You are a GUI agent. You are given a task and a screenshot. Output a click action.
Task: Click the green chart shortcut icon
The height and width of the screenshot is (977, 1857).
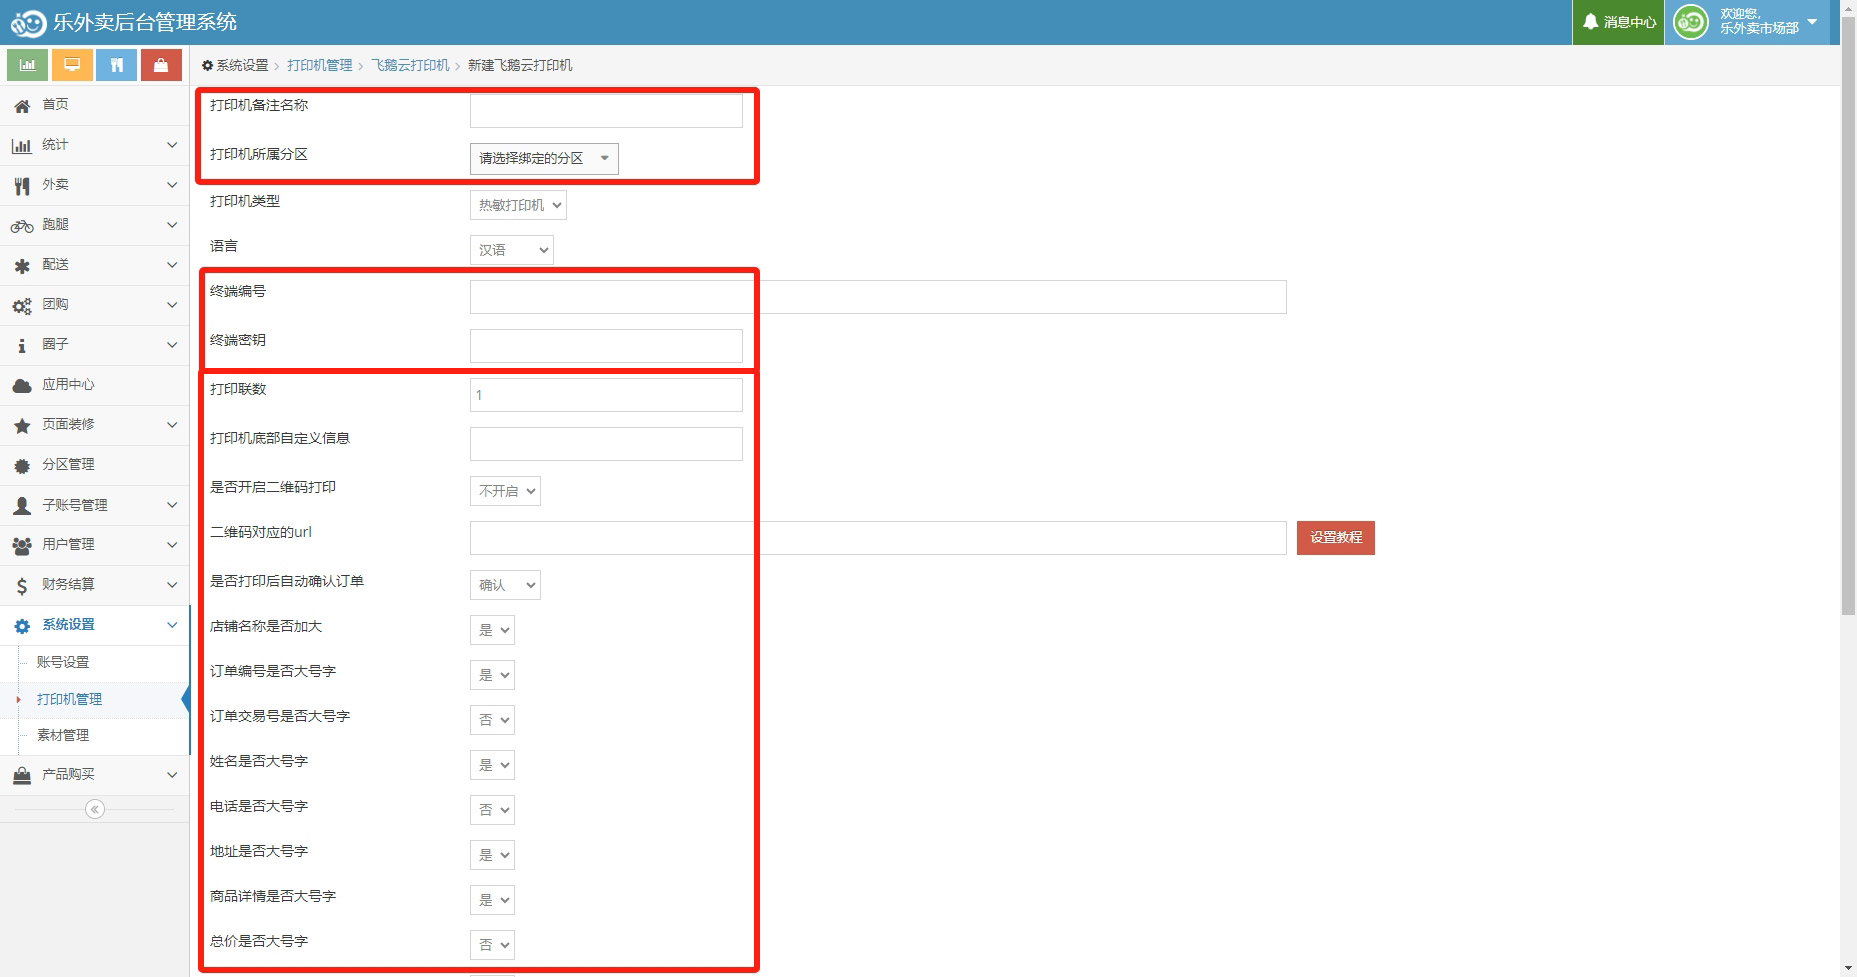pyautogui.click(x=27, y=65)
